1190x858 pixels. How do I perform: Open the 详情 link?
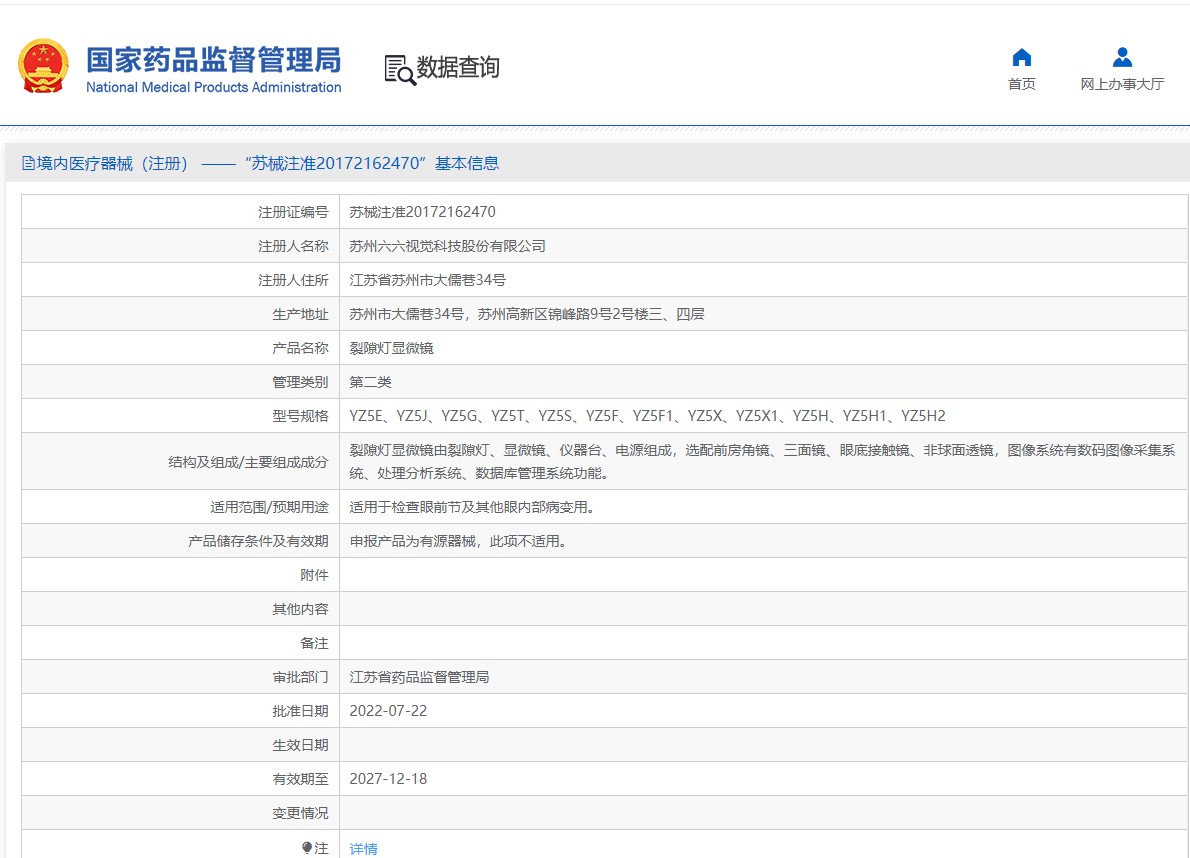point(363,849)
